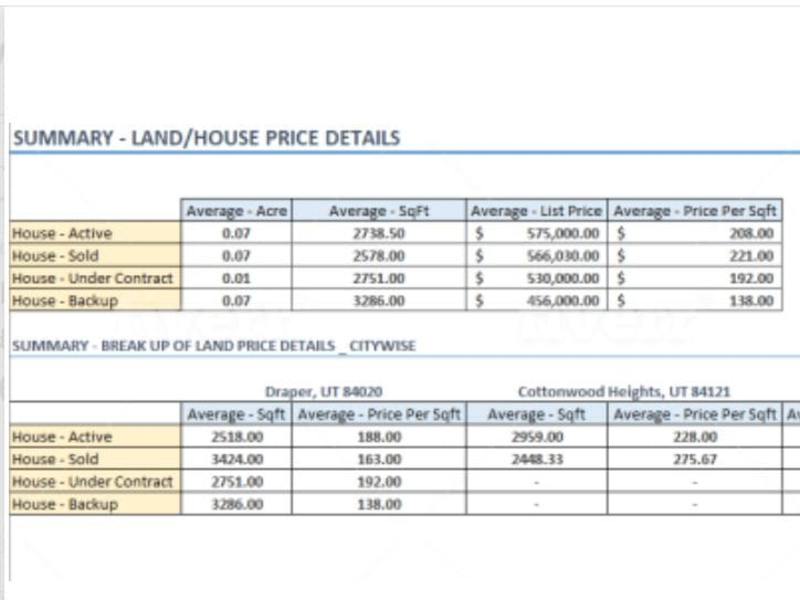Select the Average - Price Per Sqft header in top table
Image resolution: width=800 pixels, height=600 pixels.
(x=695, y=211)
